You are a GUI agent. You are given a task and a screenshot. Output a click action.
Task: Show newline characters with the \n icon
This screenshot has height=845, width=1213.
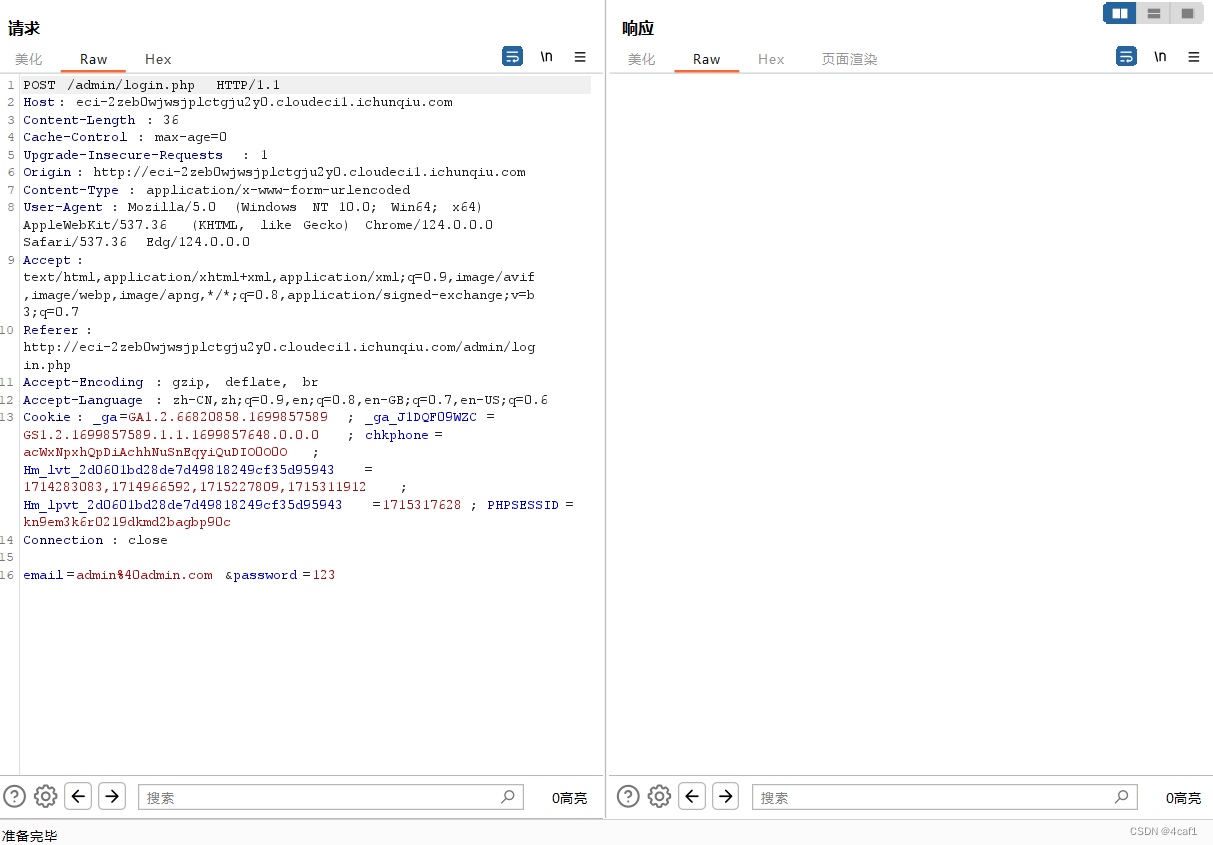pyautogui.click(x=546, y=56)
